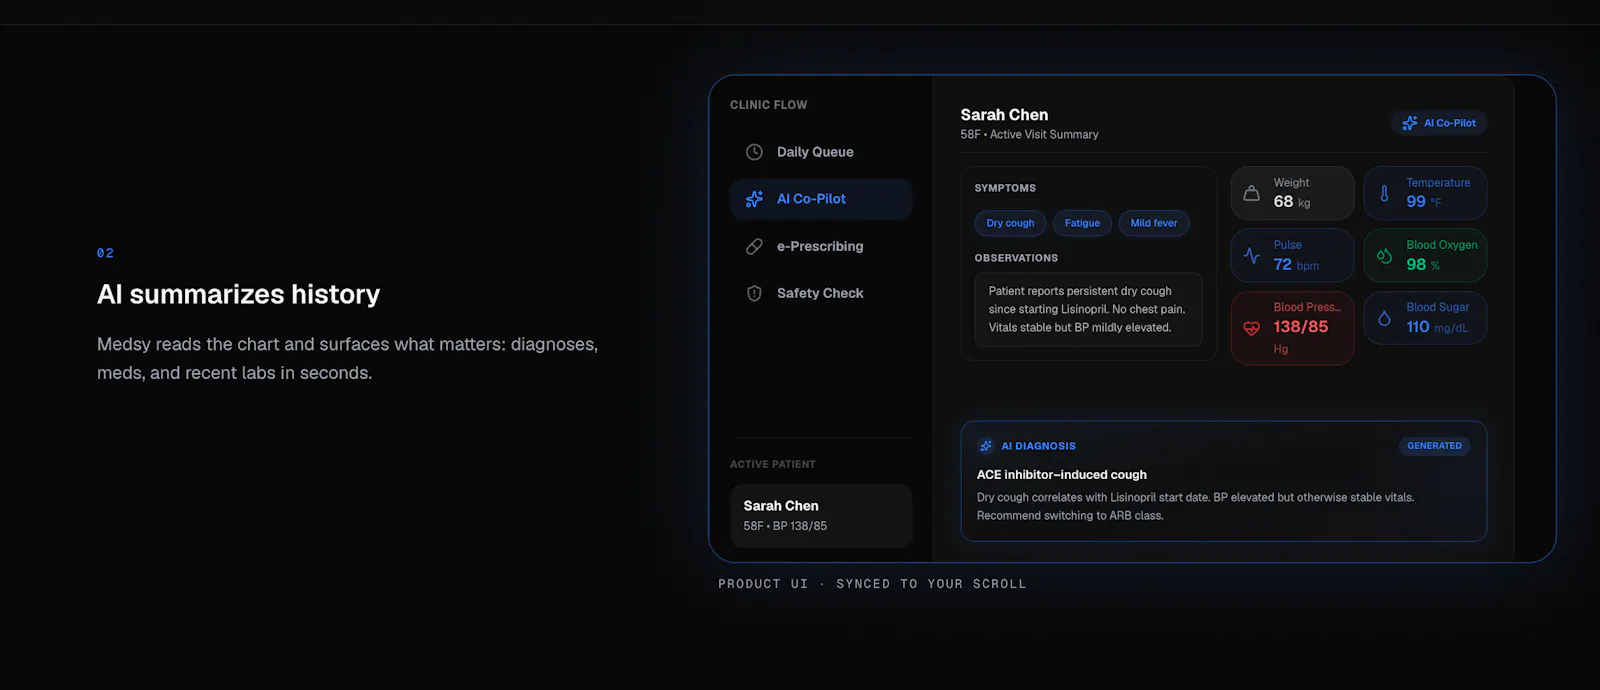Click the pill icon beside e-Prescribing
This screenshot has height=690, width=1600.
[754, 246]
